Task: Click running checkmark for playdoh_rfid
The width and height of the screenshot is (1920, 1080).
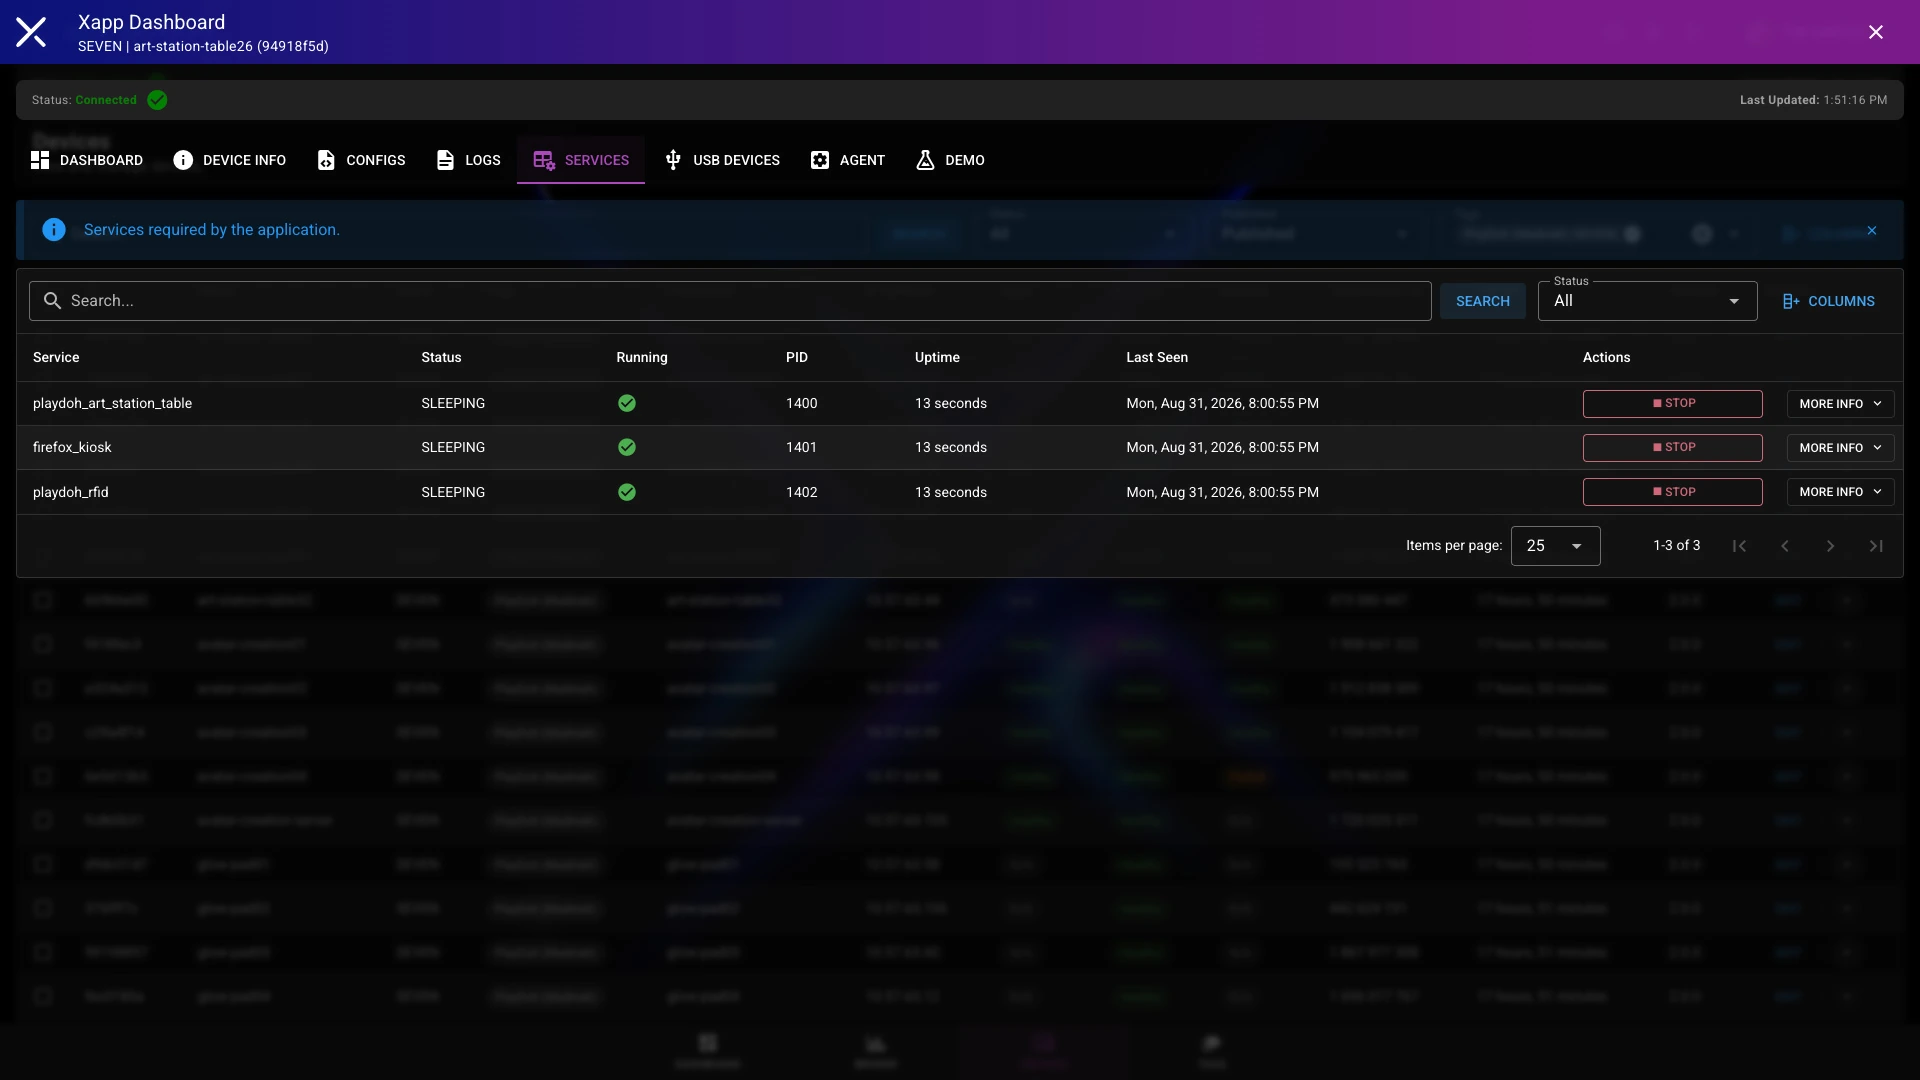Action: point(627,492)
